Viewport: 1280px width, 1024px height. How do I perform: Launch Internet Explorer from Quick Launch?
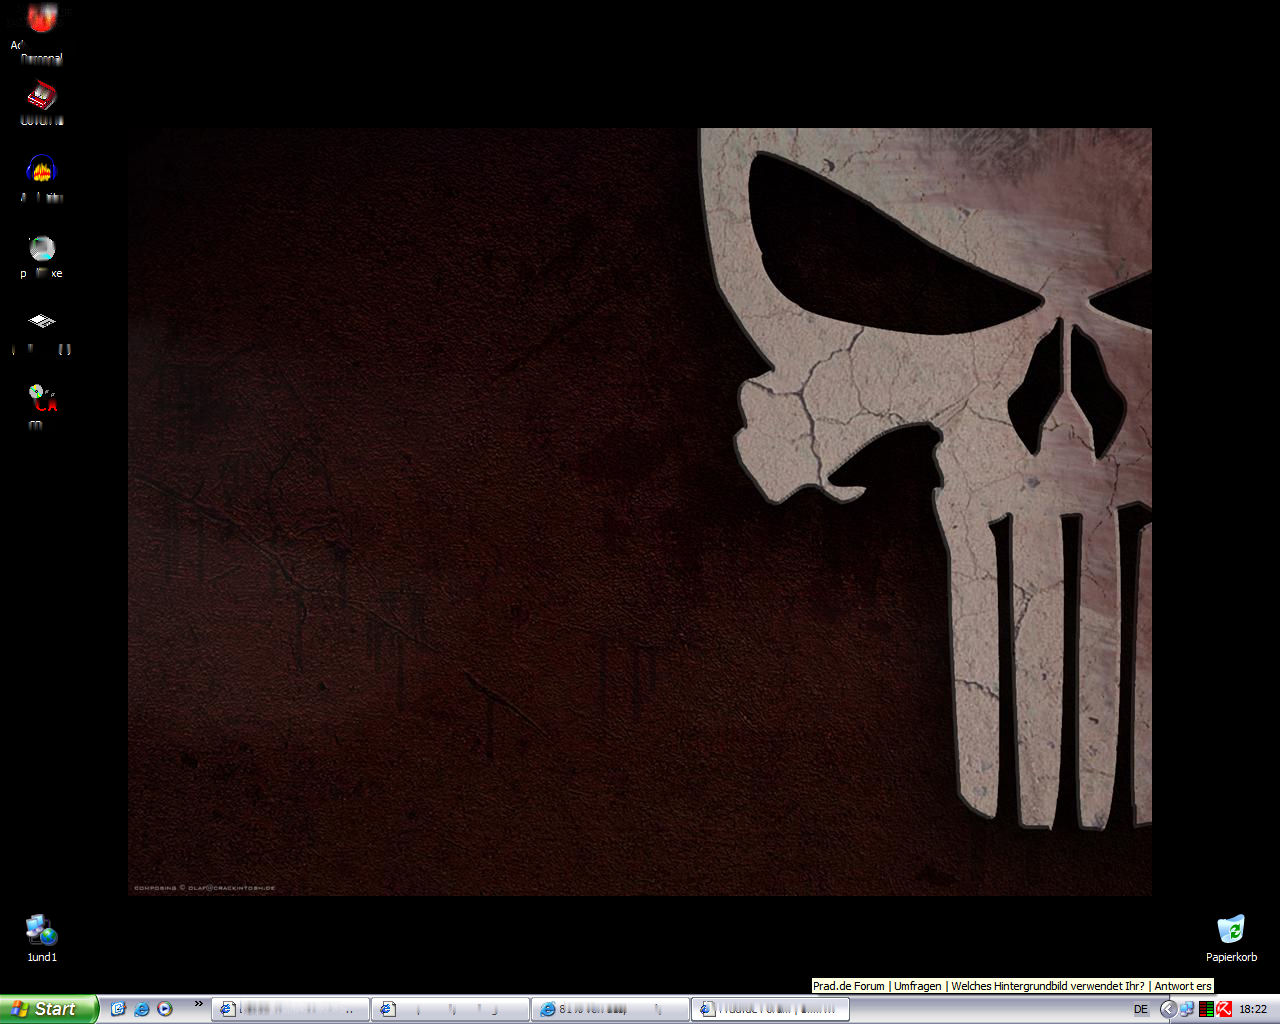click(141, 1009)
